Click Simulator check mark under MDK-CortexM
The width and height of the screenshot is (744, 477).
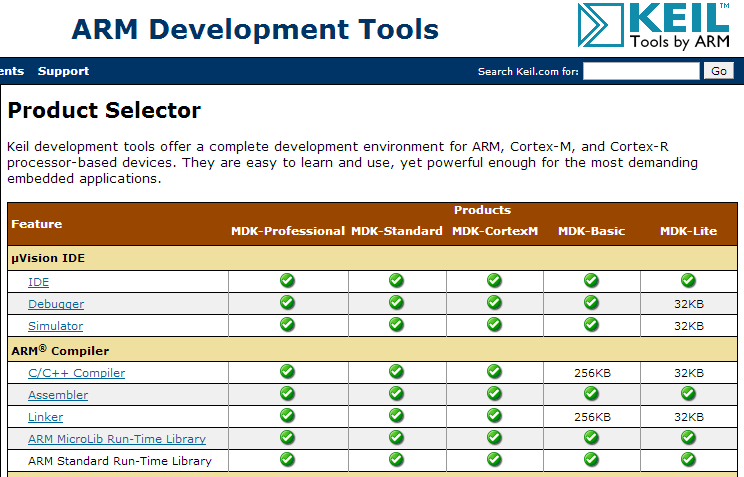(x=494, y=324)
